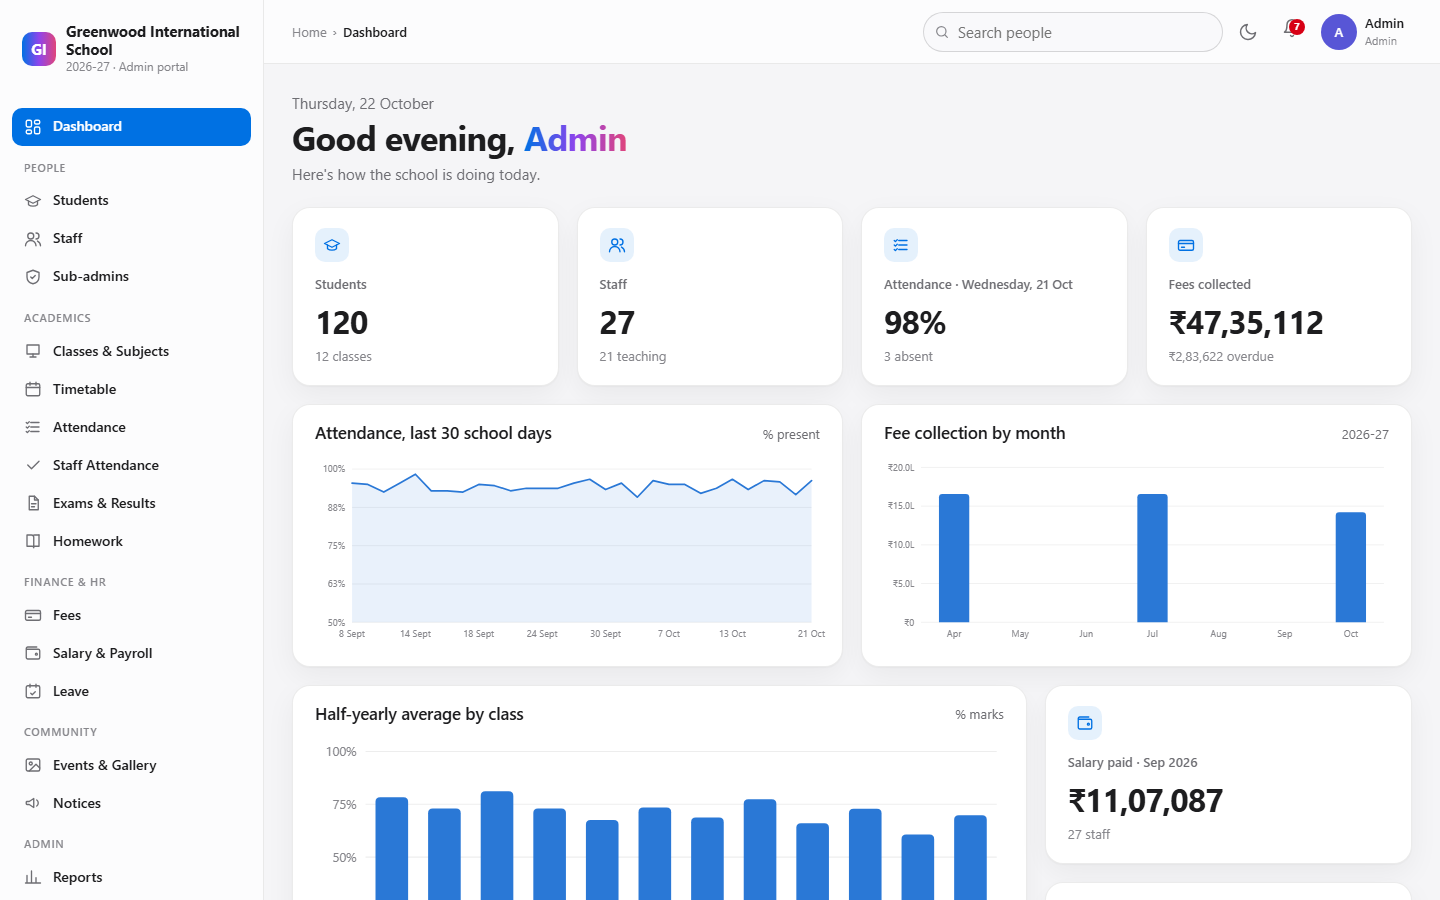The image size is (1440, 900).
Task: Click the GI school logo icon
Action: [39, 48]
